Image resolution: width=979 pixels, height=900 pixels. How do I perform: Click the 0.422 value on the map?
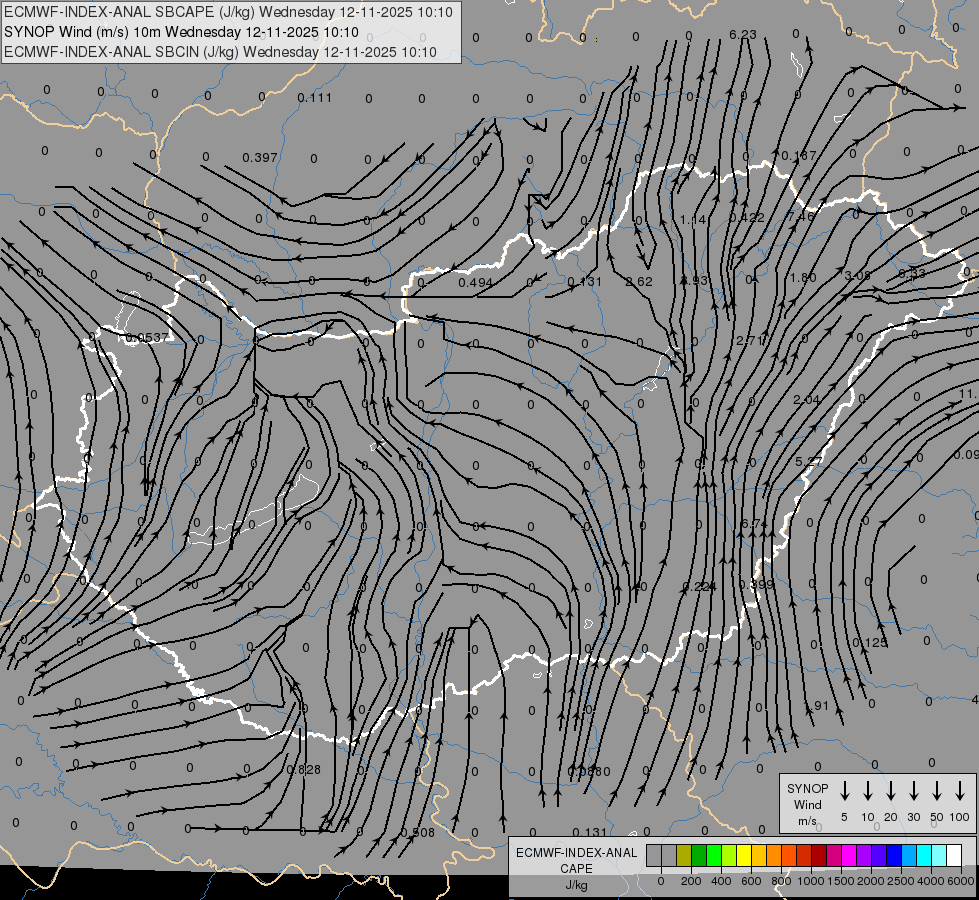(747, 217)
